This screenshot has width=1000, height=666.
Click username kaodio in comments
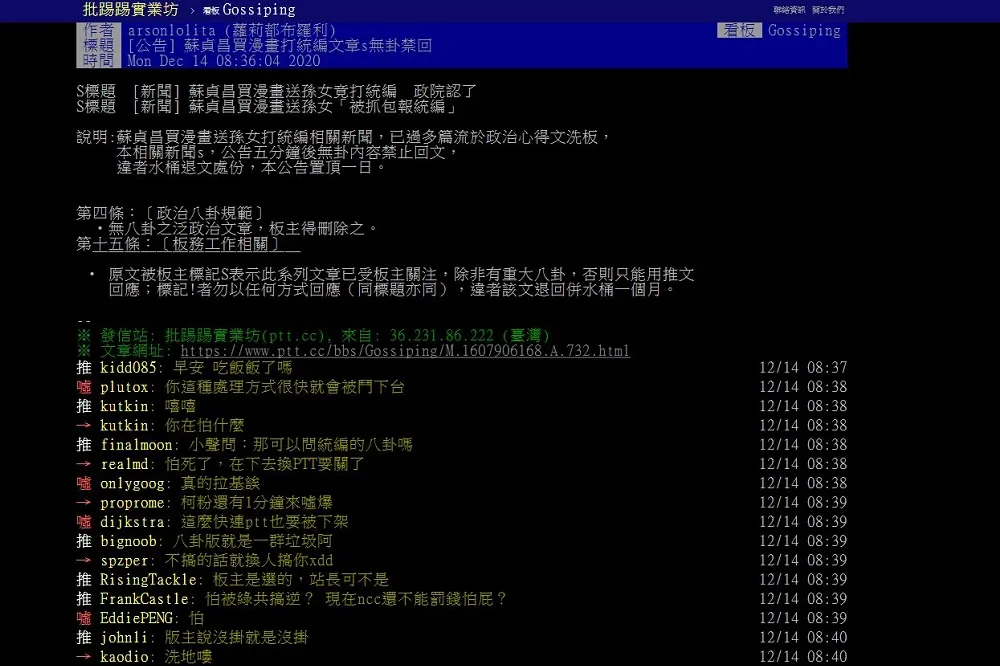(124, 656)
